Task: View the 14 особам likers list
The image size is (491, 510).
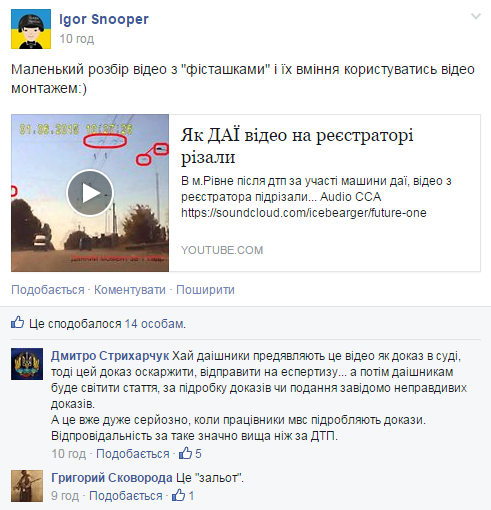Action: (x=155, y=324)
